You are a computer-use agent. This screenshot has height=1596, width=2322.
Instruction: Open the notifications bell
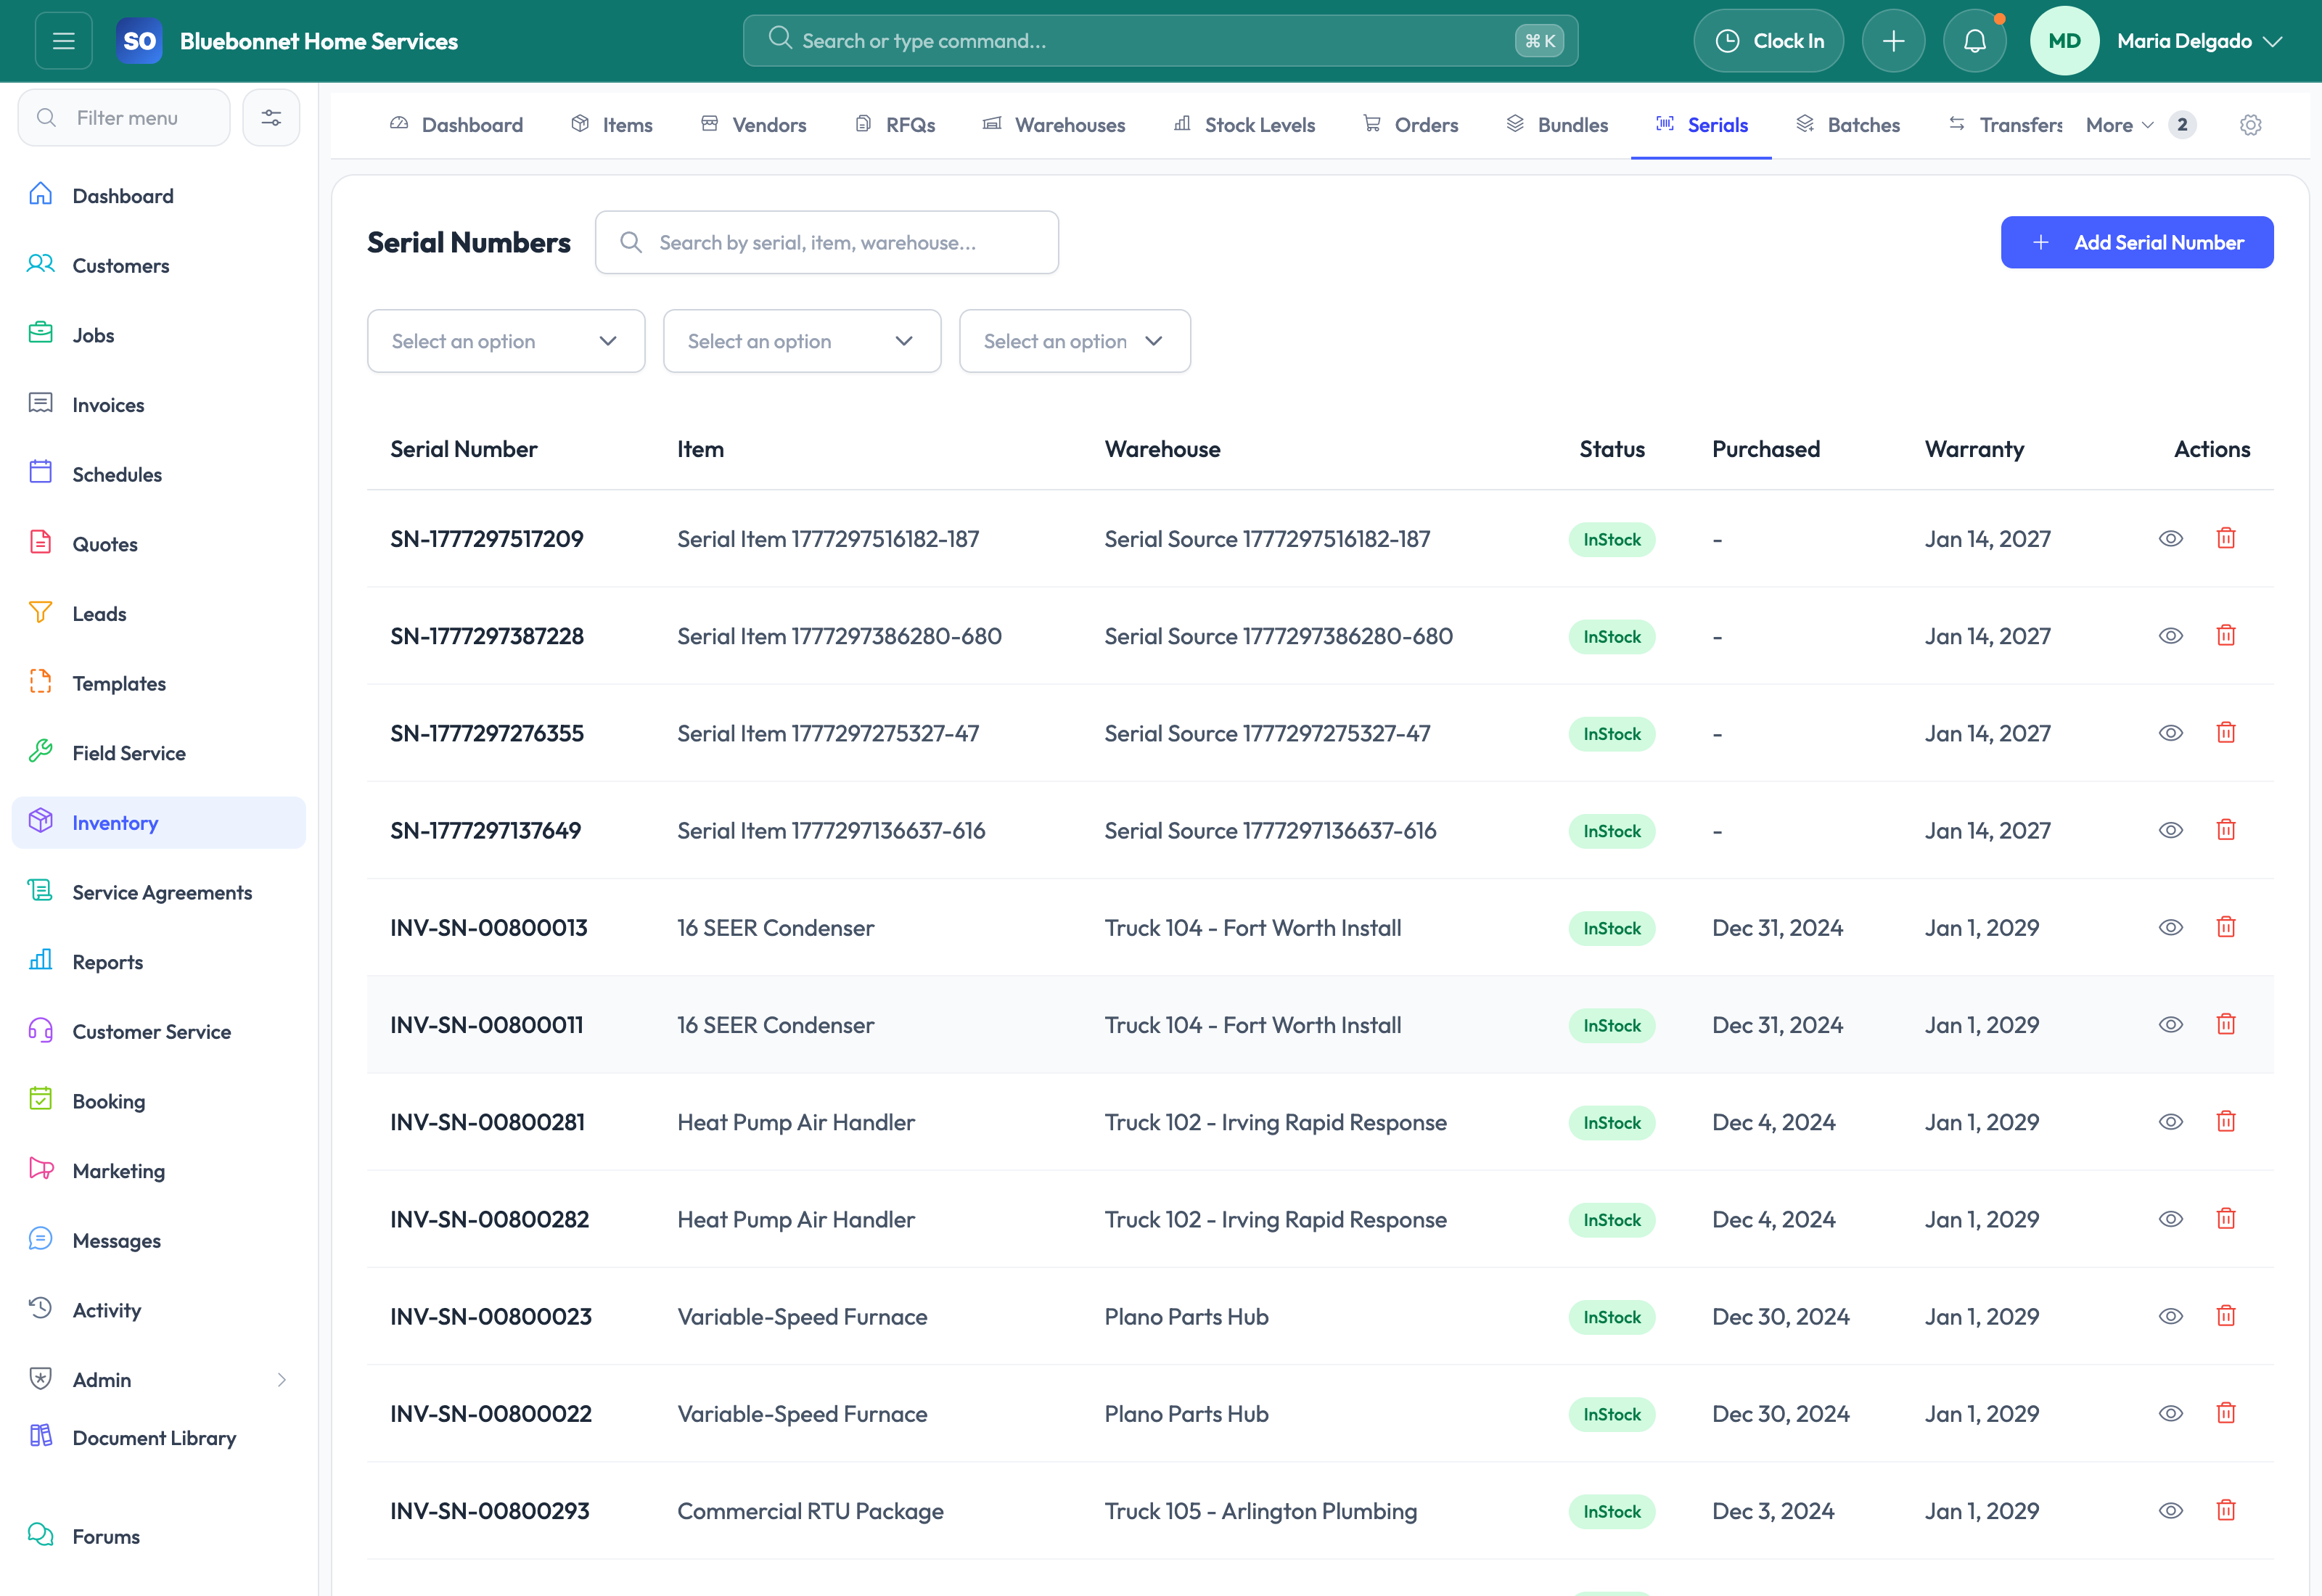pos(1974,41)
